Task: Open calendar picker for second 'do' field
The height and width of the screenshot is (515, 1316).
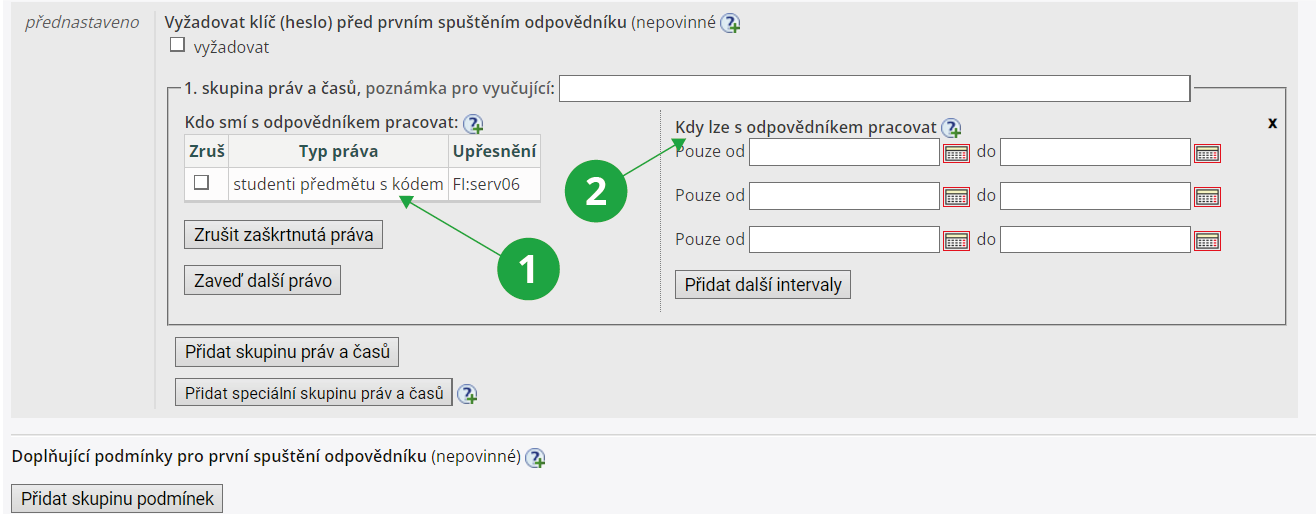Action: pos(1208,196)
